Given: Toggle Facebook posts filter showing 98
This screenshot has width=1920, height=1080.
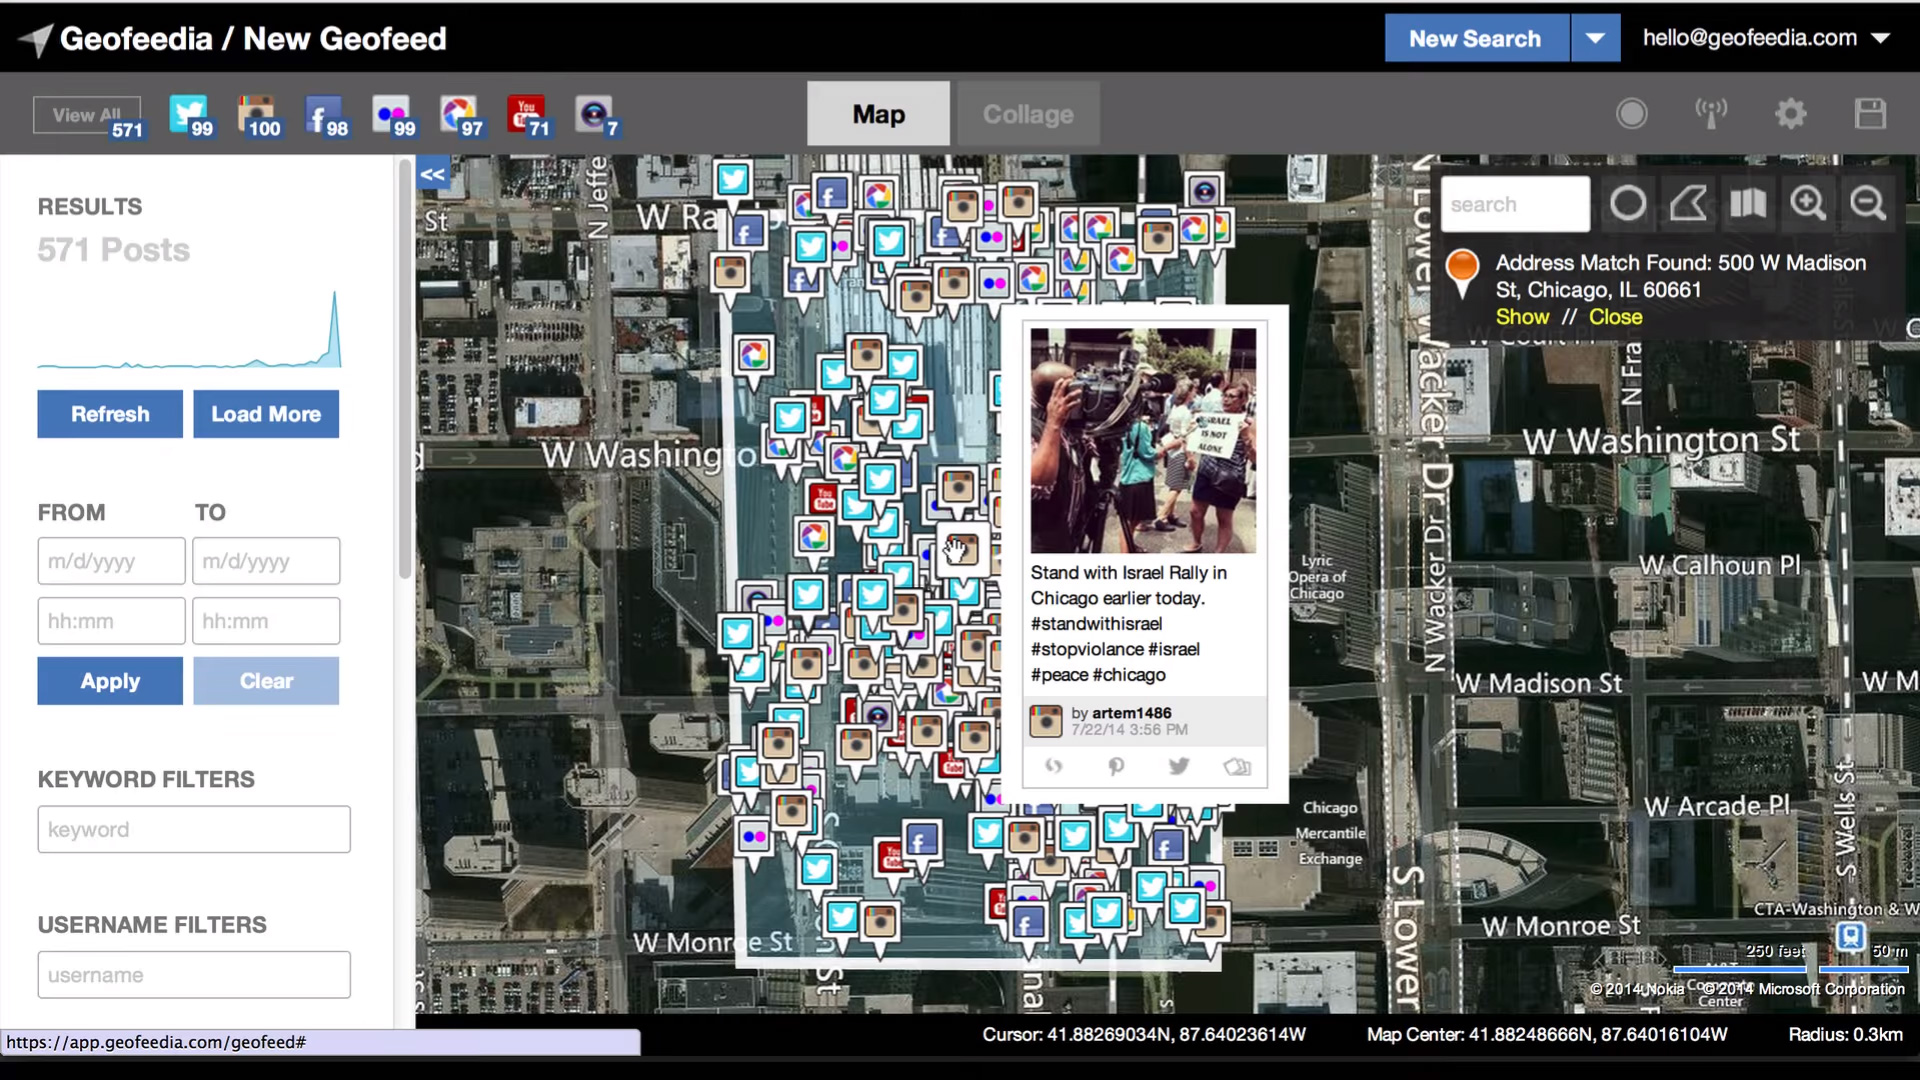Looking at the screenshot, I should point(326,116).
